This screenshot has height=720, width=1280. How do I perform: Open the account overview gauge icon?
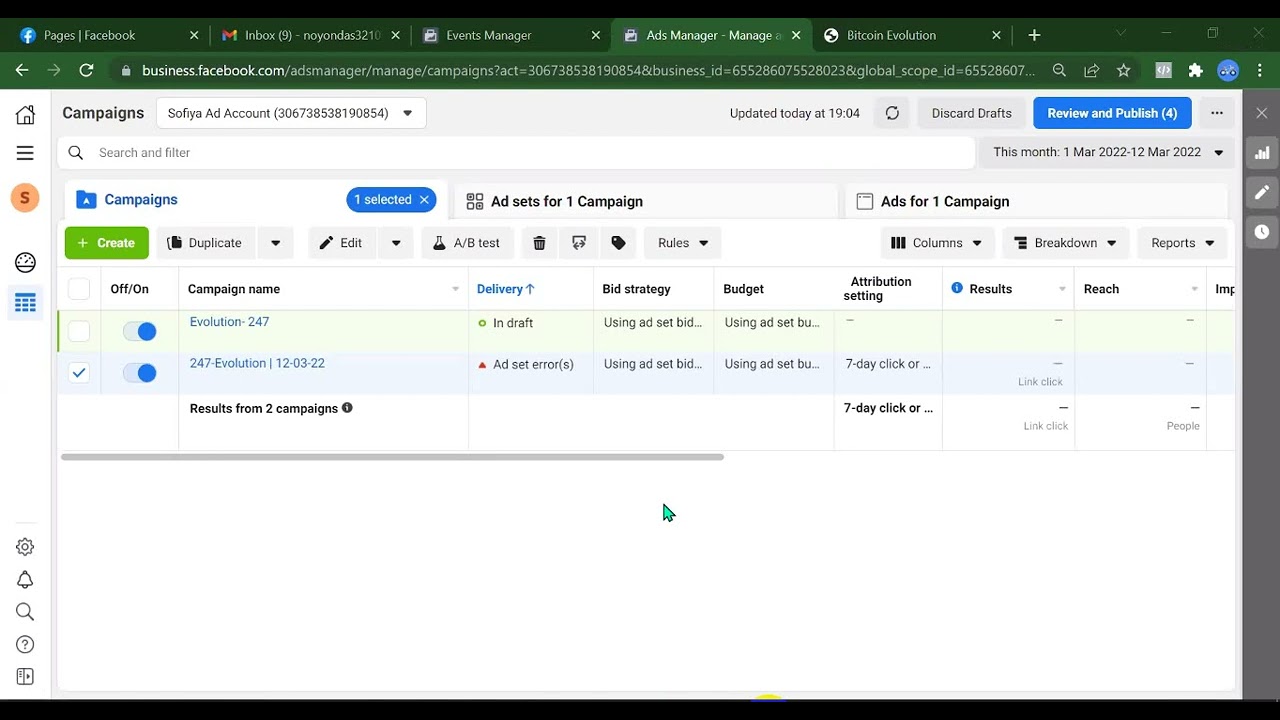click(x=25, y=262)
